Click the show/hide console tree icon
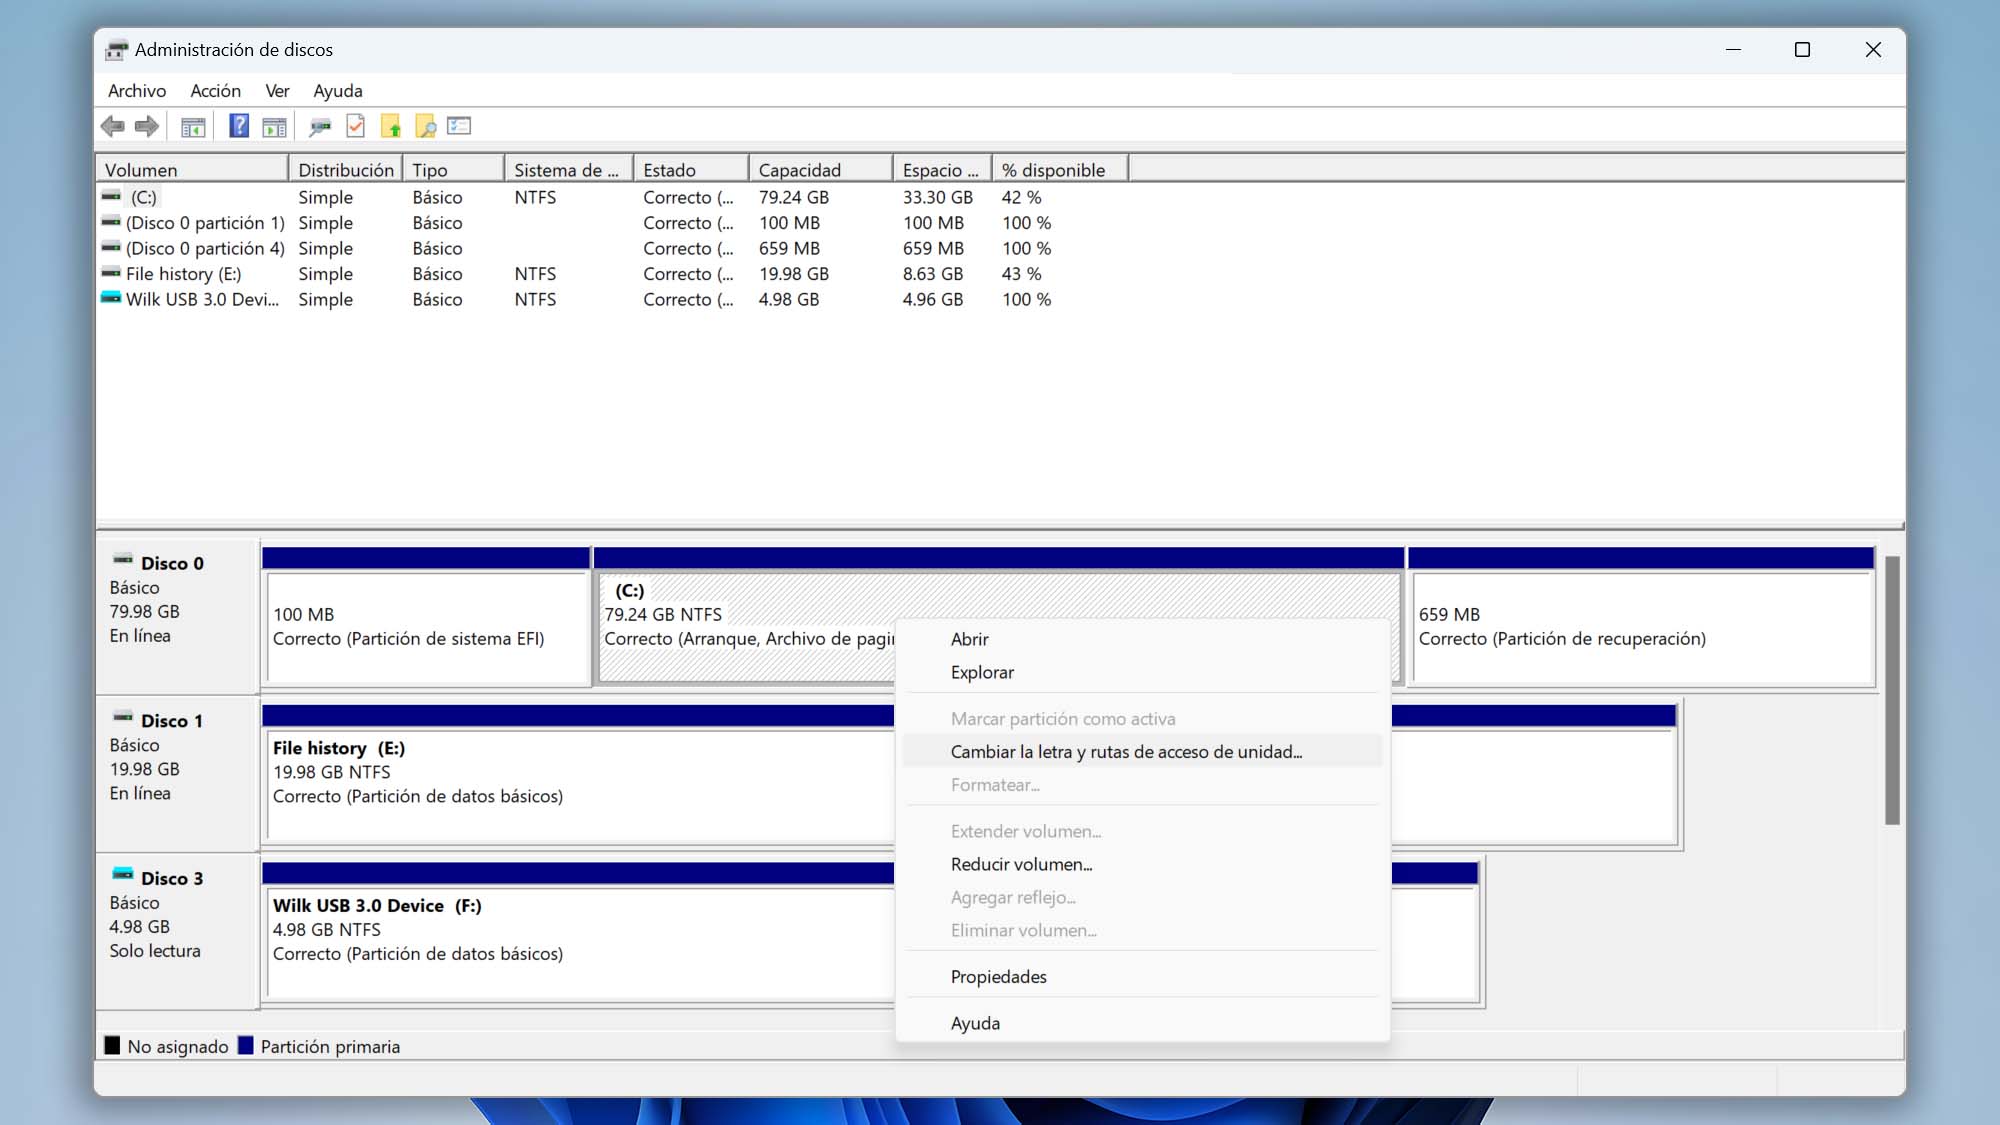 click(193, 127)
